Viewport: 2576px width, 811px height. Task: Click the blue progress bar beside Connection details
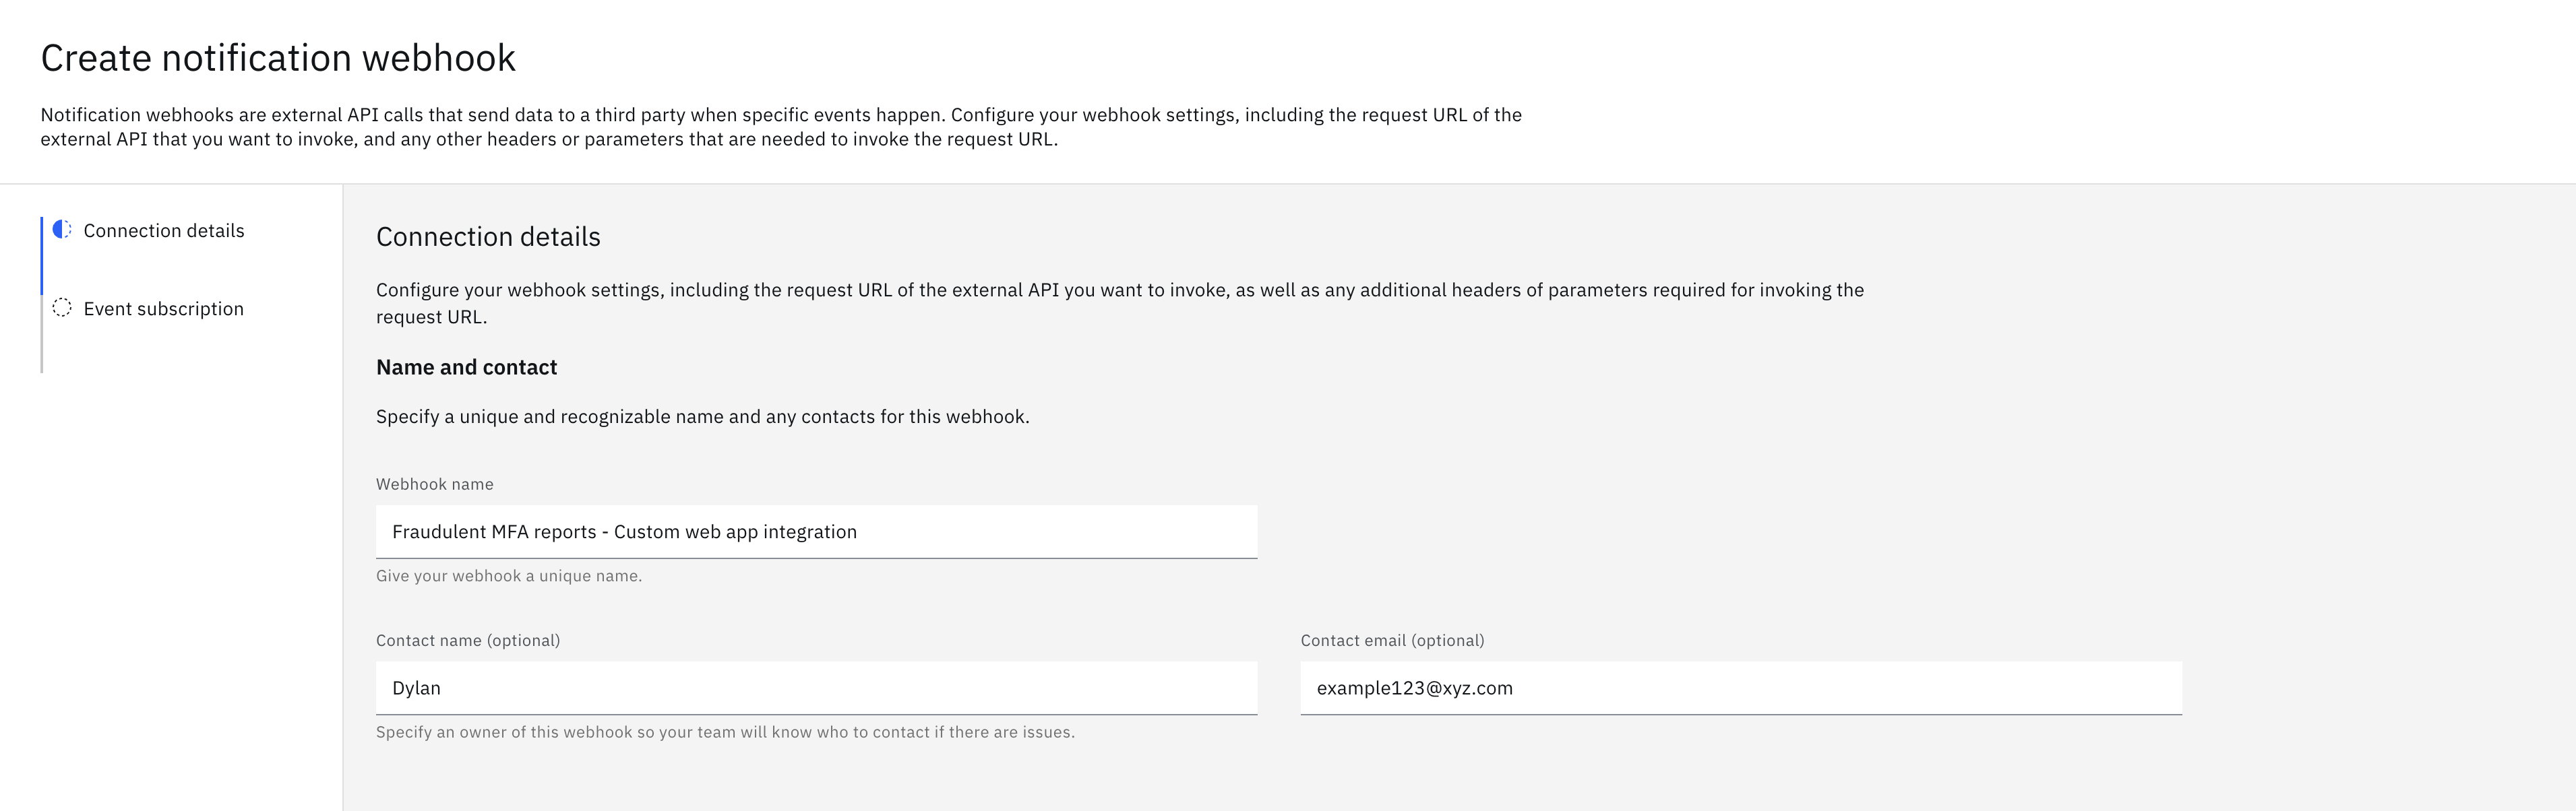pos(42,256)
